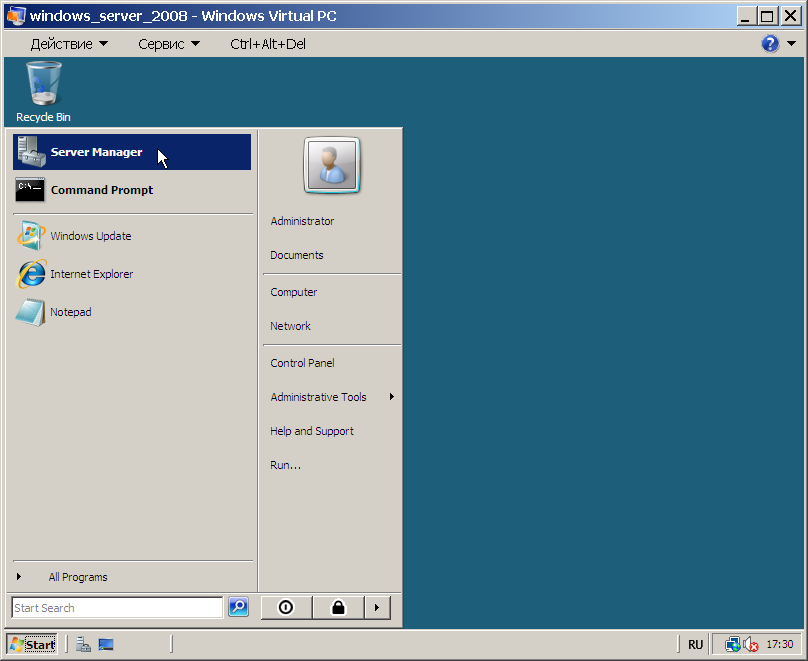This screenshot has height=661, width=808.
Task: Open Help and Support
Action: tap(312, 431)
